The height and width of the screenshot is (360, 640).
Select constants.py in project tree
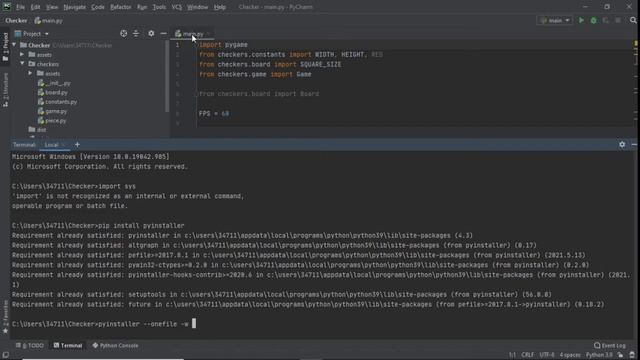57,102
